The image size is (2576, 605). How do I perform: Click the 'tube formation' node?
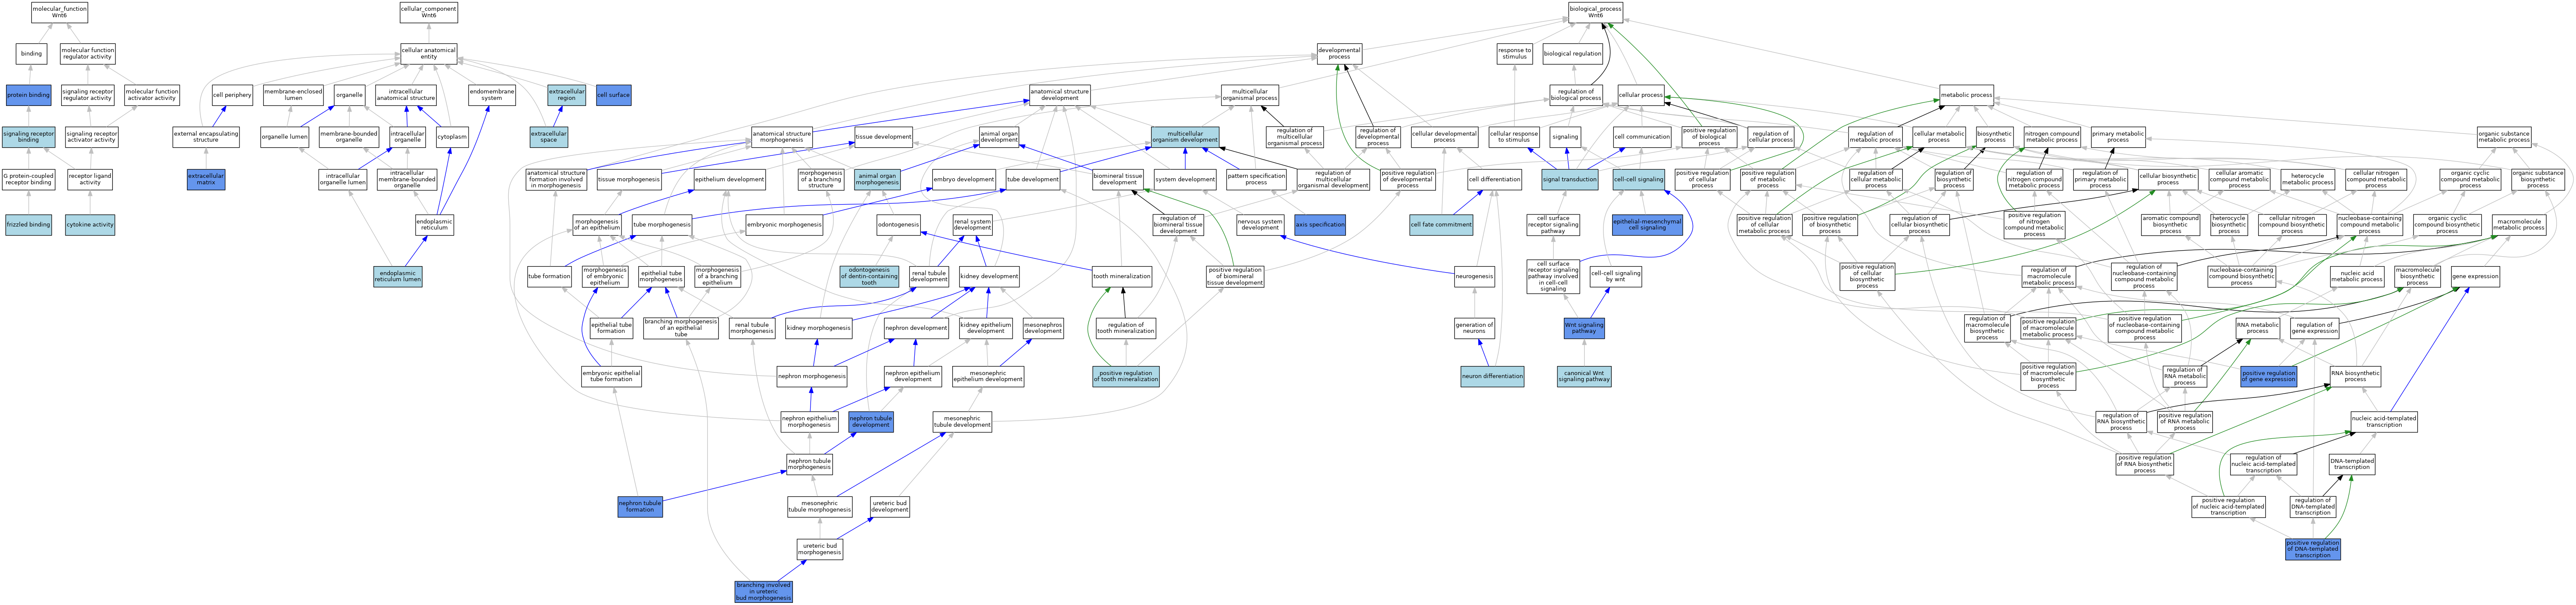tap(549, 276)
